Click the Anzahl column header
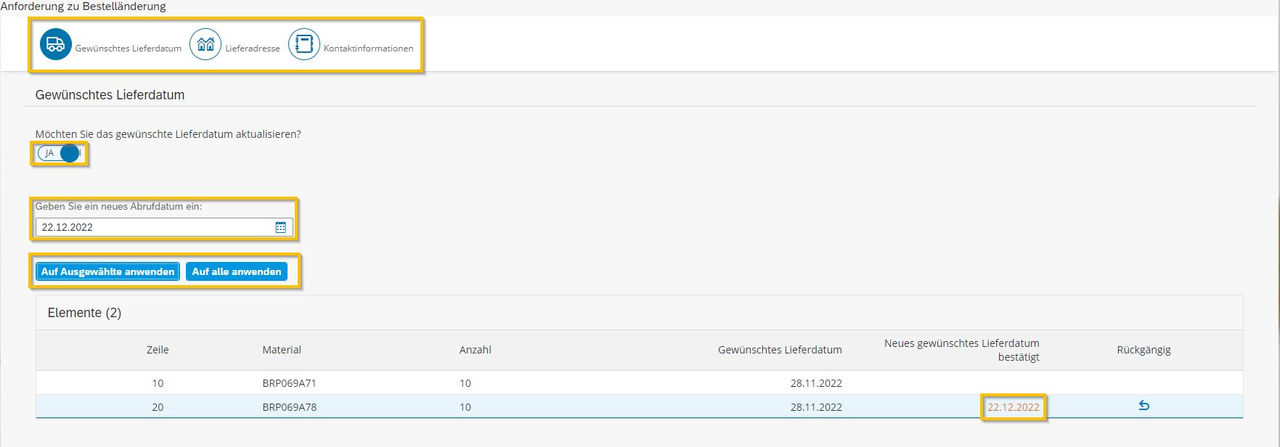This screenshot has height=447, width=1280. pos(475,350)
